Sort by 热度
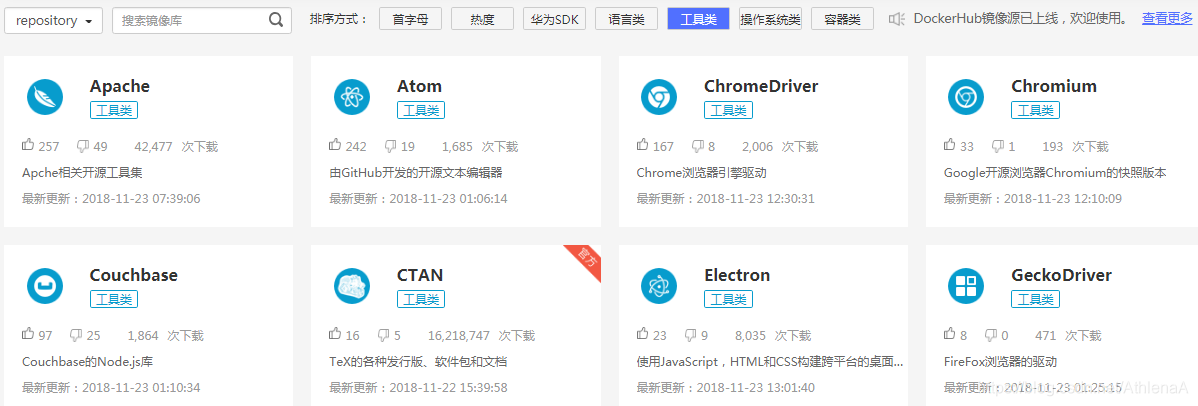 tap(482, 19)
